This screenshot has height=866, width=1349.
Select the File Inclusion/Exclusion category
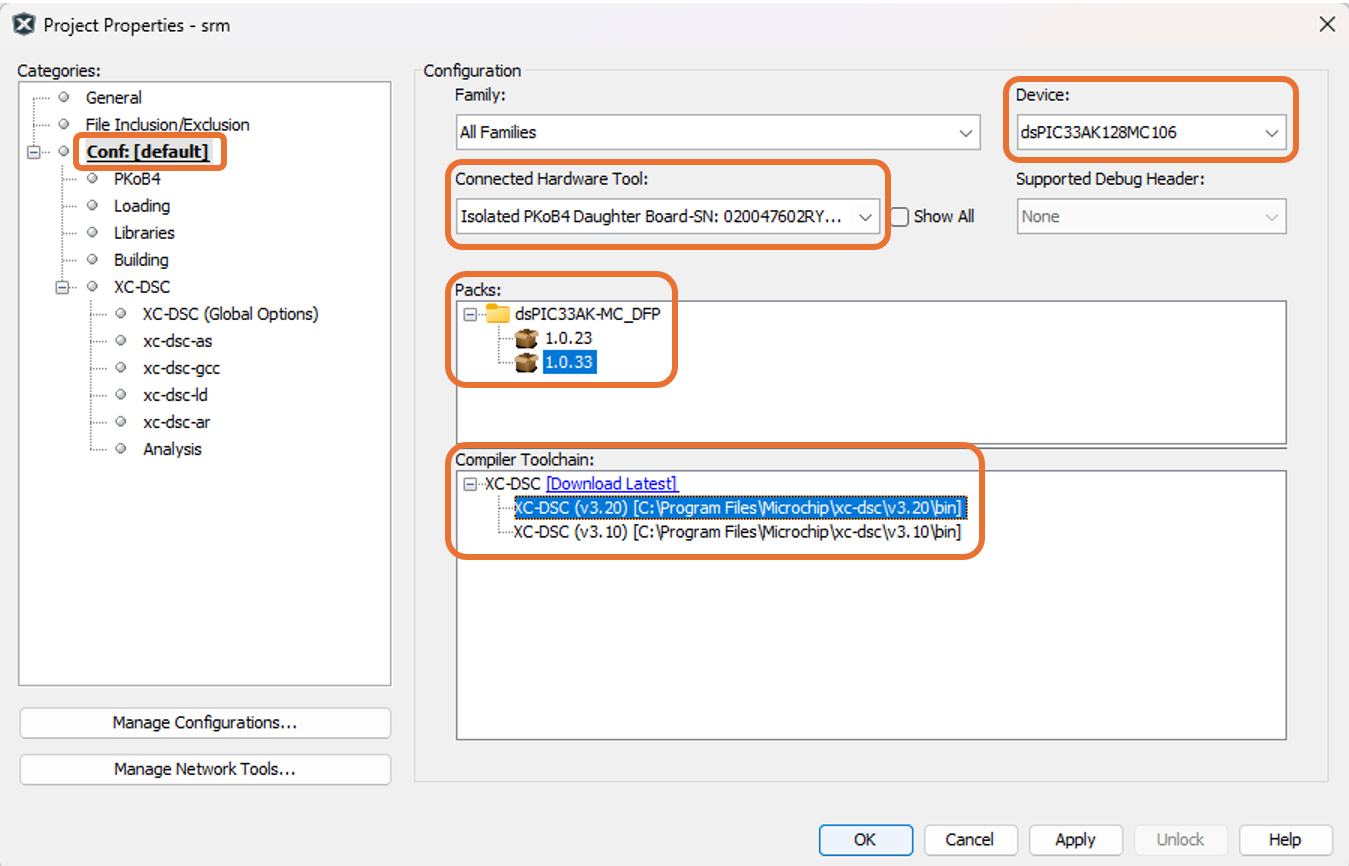[x=167, y=124]
